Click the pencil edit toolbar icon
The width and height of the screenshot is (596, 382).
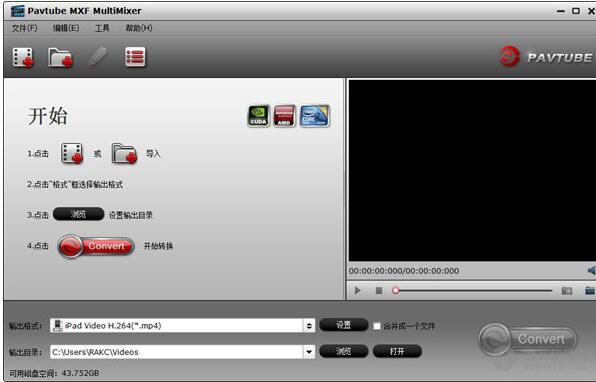98,57
